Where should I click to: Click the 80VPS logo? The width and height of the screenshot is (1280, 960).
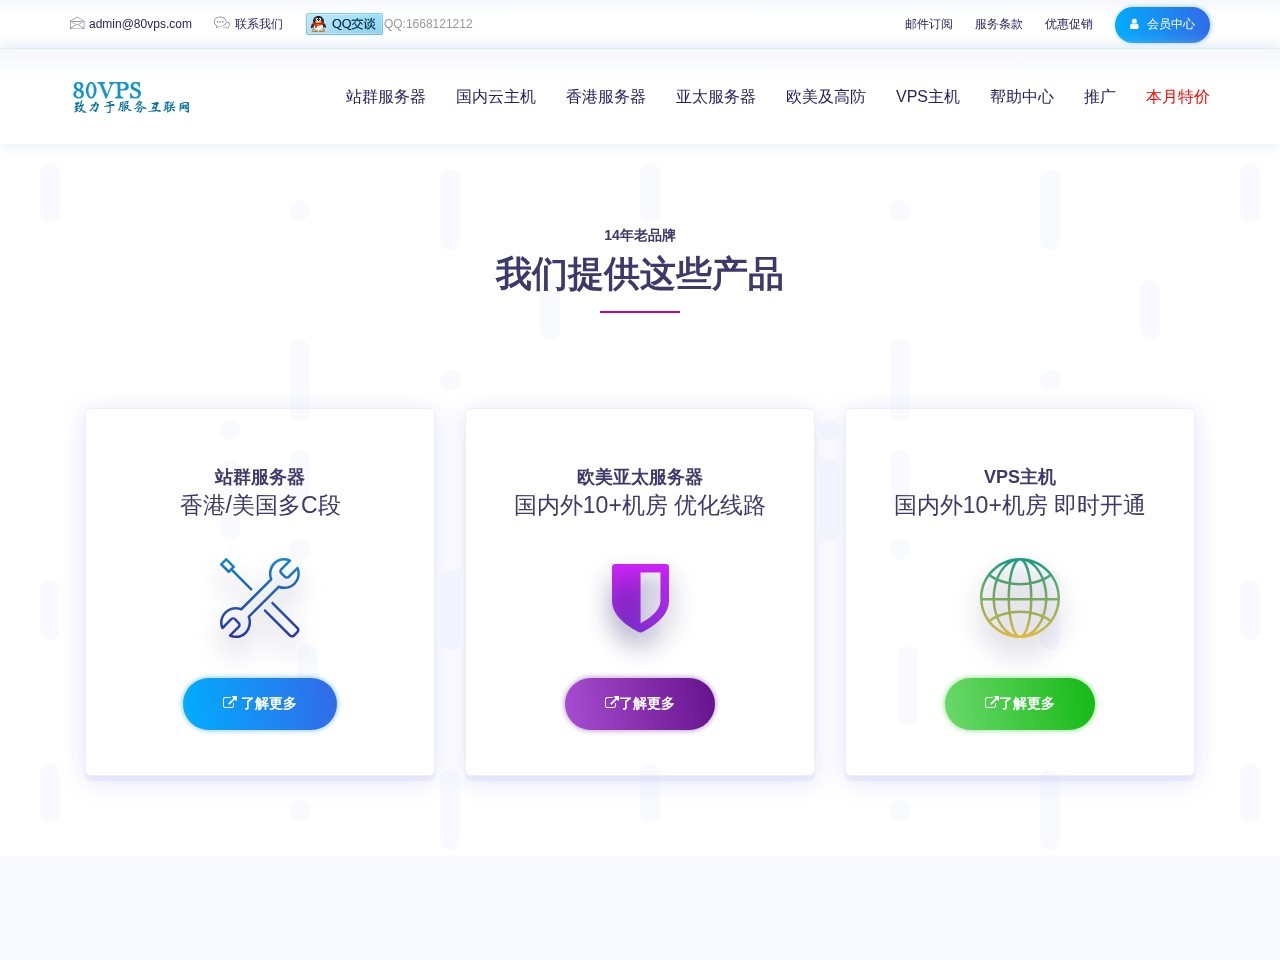point(131,97)
